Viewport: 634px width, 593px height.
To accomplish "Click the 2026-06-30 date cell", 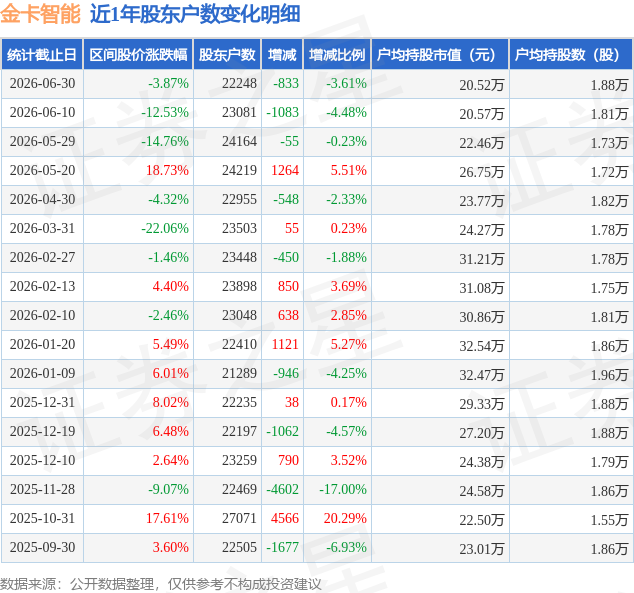I will (42, 84).
